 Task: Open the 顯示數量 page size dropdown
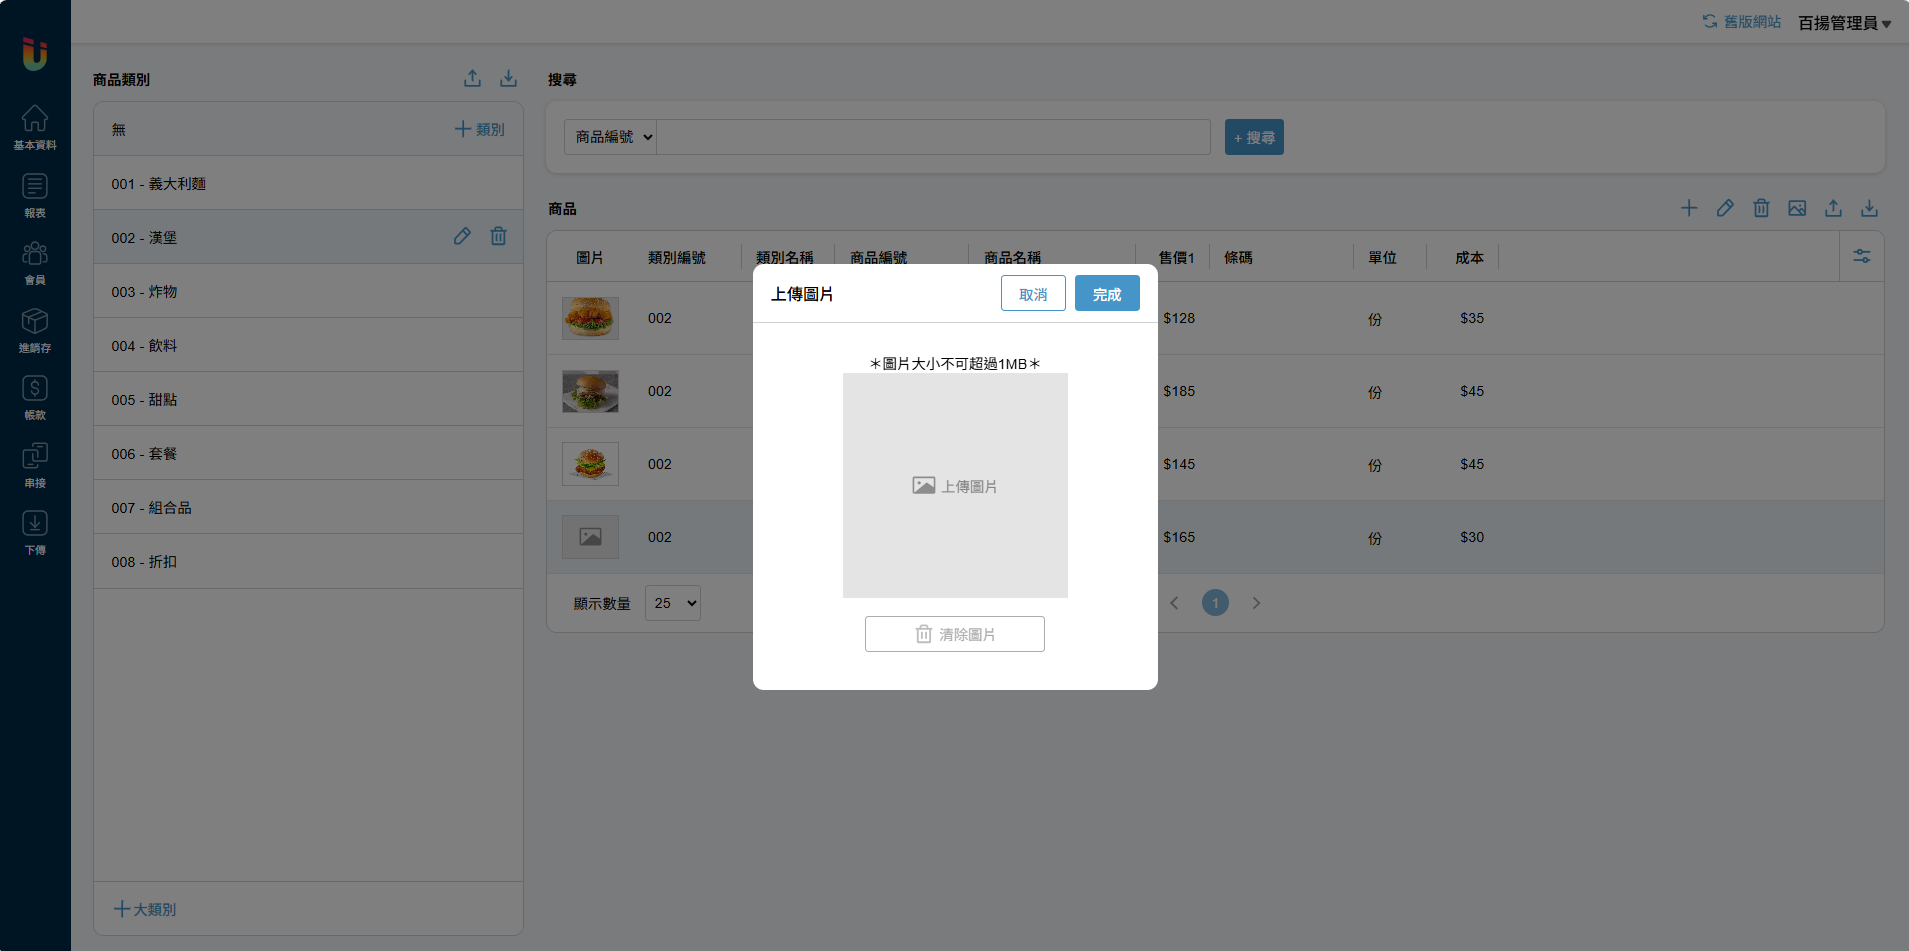pyautogui.click(x=673, y=603)
